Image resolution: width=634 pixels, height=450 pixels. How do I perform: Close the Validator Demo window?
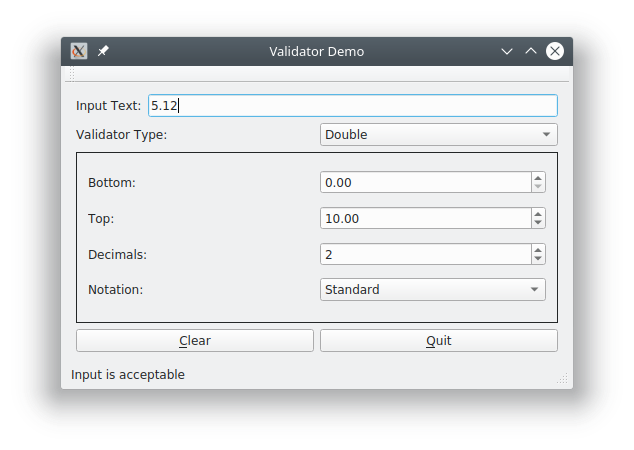[x=555, y=51]
